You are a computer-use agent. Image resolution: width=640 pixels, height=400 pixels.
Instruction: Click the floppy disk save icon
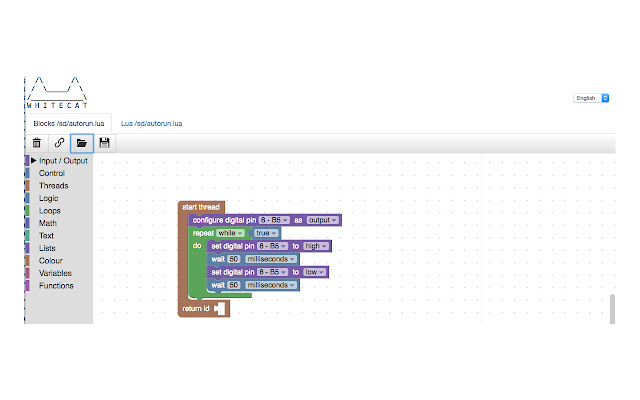pos(104,143)
